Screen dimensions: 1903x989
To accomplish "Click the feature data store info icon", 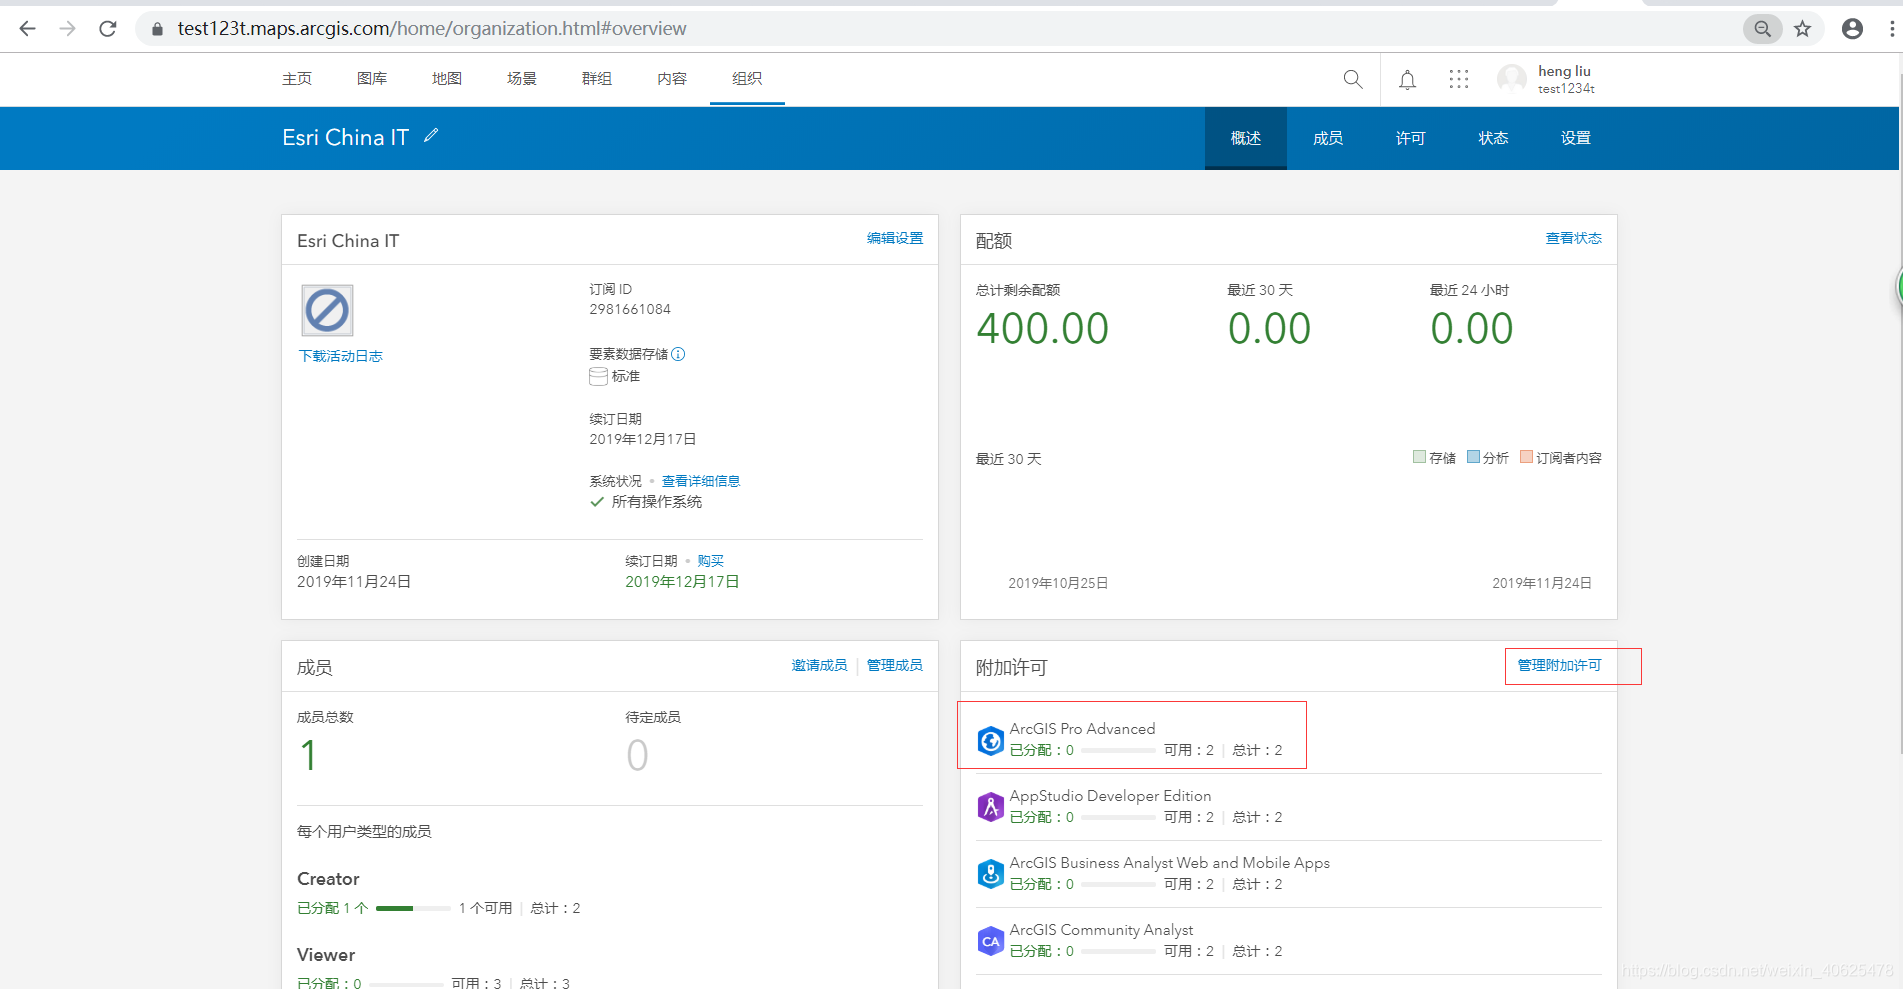I will pos(678,354).
